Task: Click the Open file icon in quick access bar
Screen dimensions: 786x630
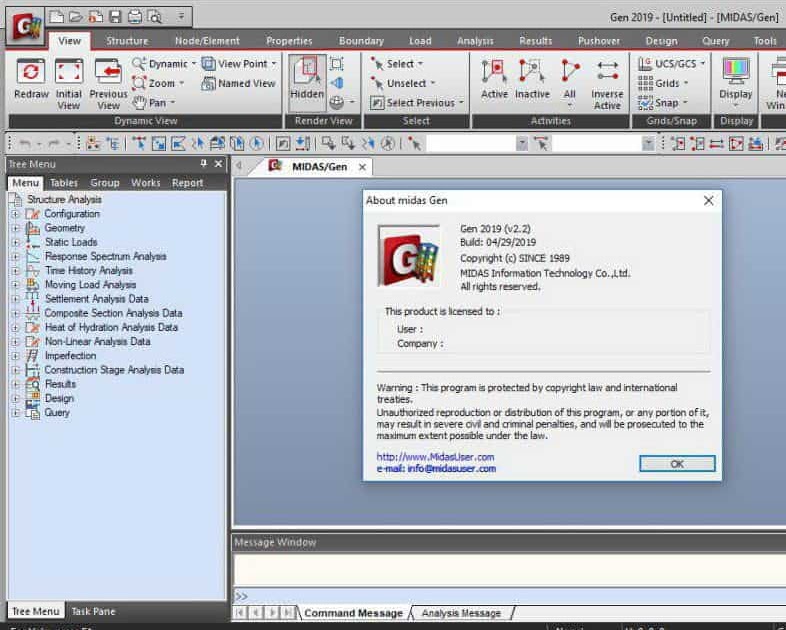Action: click(x=76, y=17)
